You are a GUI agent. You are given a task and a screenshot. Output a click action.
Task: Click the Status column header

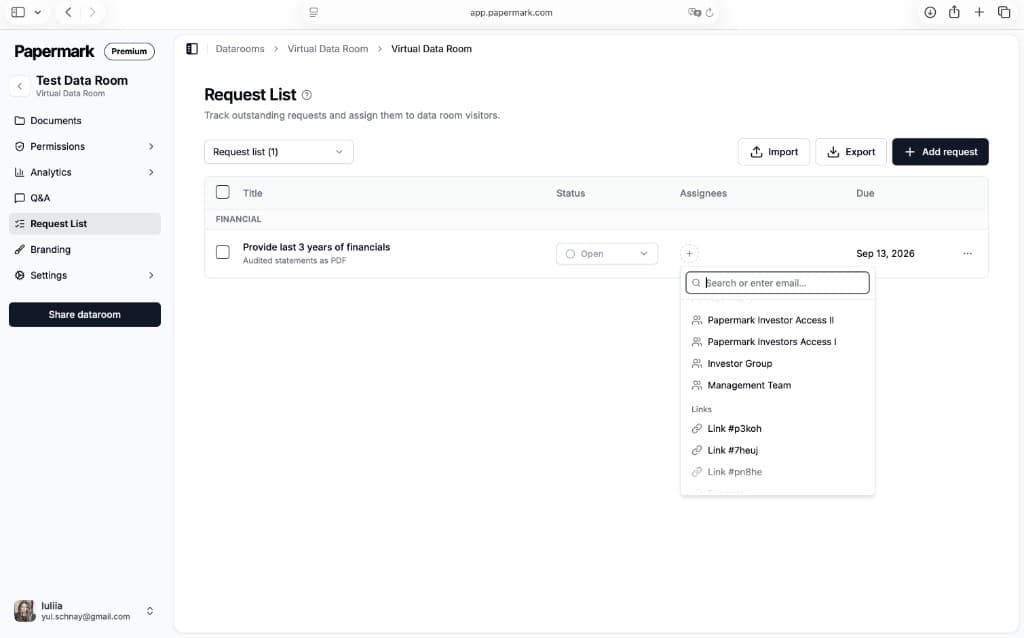coord(570,193)
